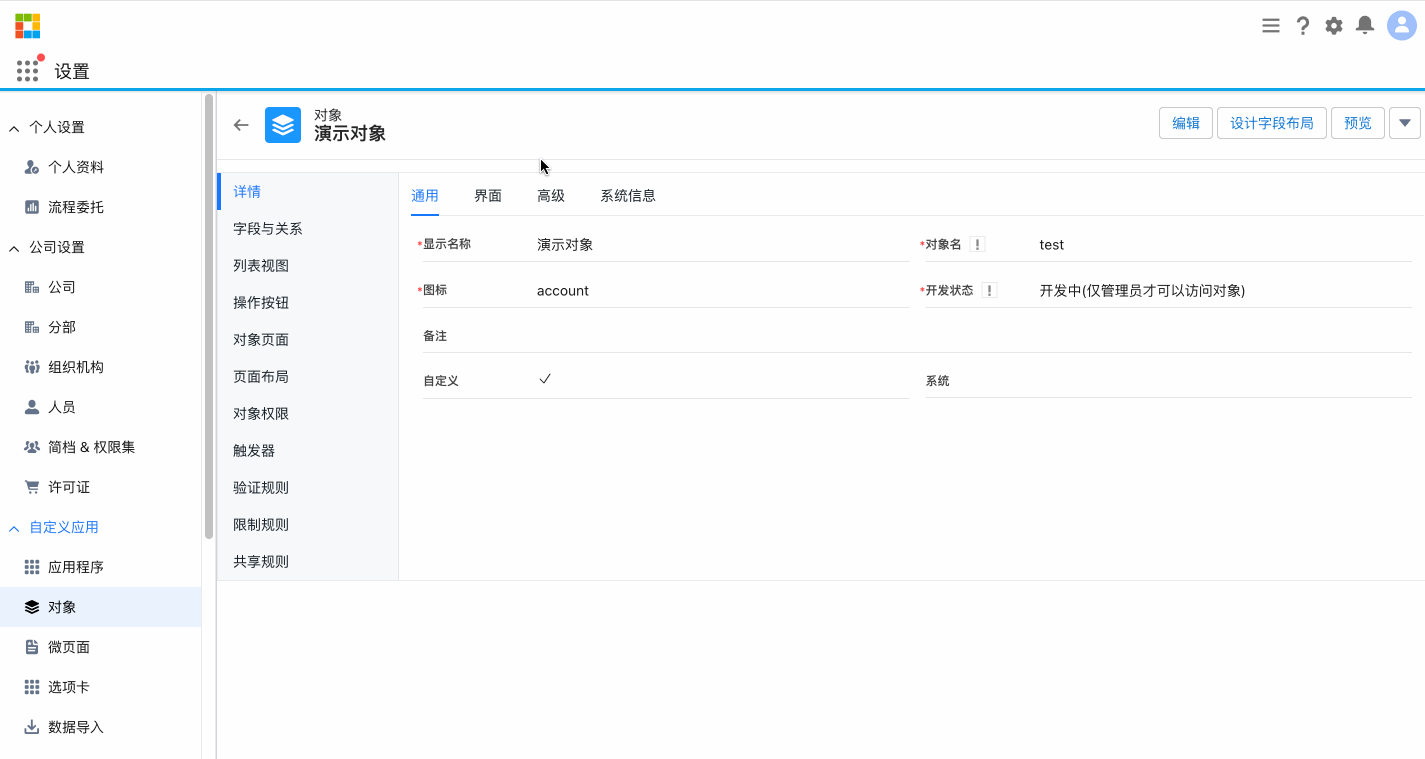Collapse the 个人设置 section
1425x759 pixels.
(13, 128)
